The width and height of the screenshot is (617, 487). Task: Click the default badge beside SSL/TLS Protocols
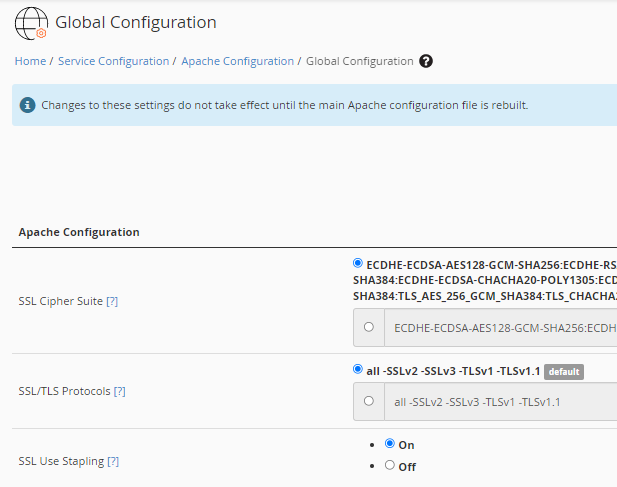coord(563,371)
